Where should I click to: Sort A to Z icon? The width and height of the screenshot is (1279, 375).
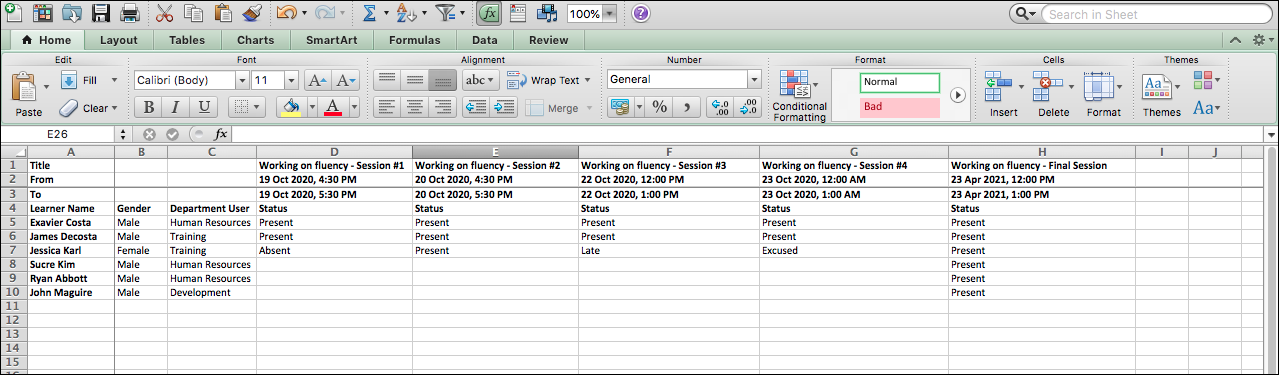(406, 13)
